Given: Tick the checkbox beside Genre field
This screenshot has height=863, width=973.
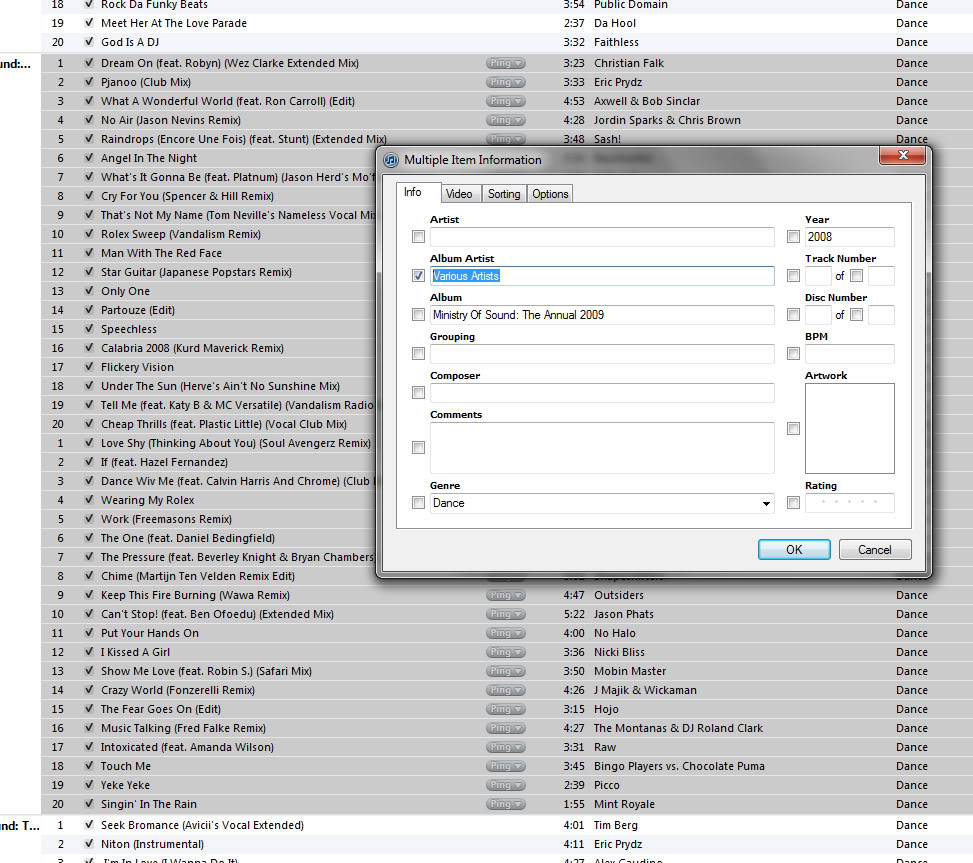Looking at the screenshot, I should (418, 503).
